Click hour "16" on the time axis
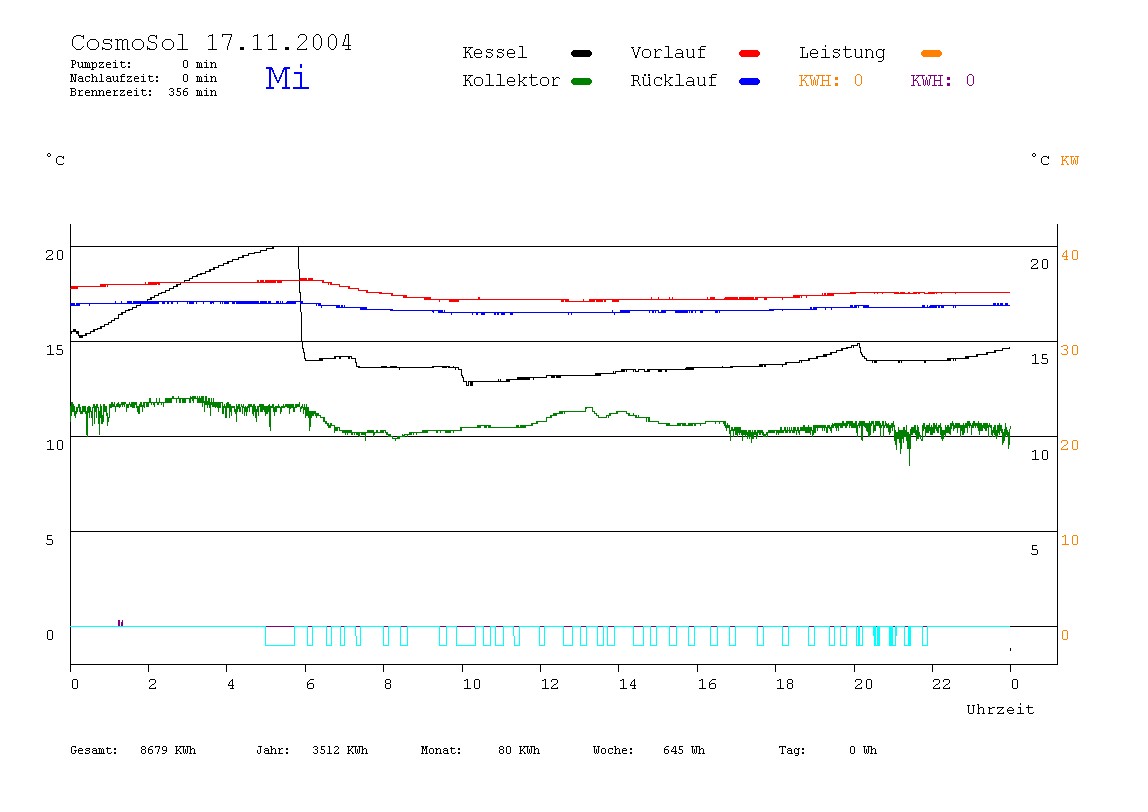The height and width of the screenshot is (812, 1148). (707, 684)
